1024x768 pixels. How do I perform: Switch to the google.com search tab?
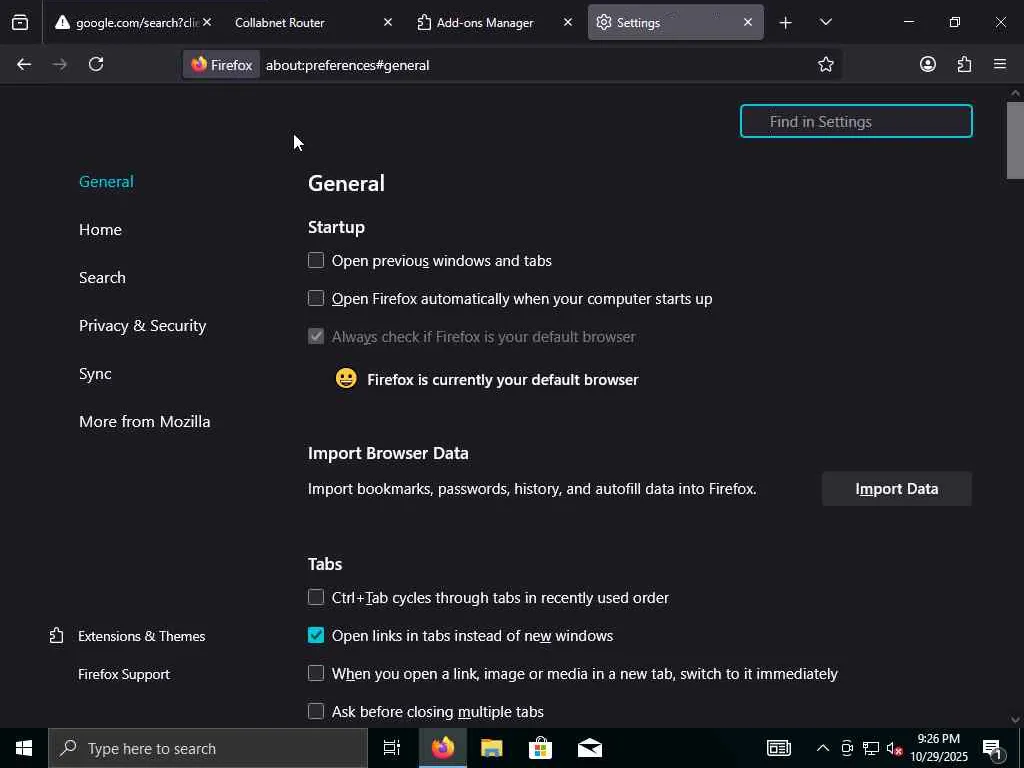[127, 22]
